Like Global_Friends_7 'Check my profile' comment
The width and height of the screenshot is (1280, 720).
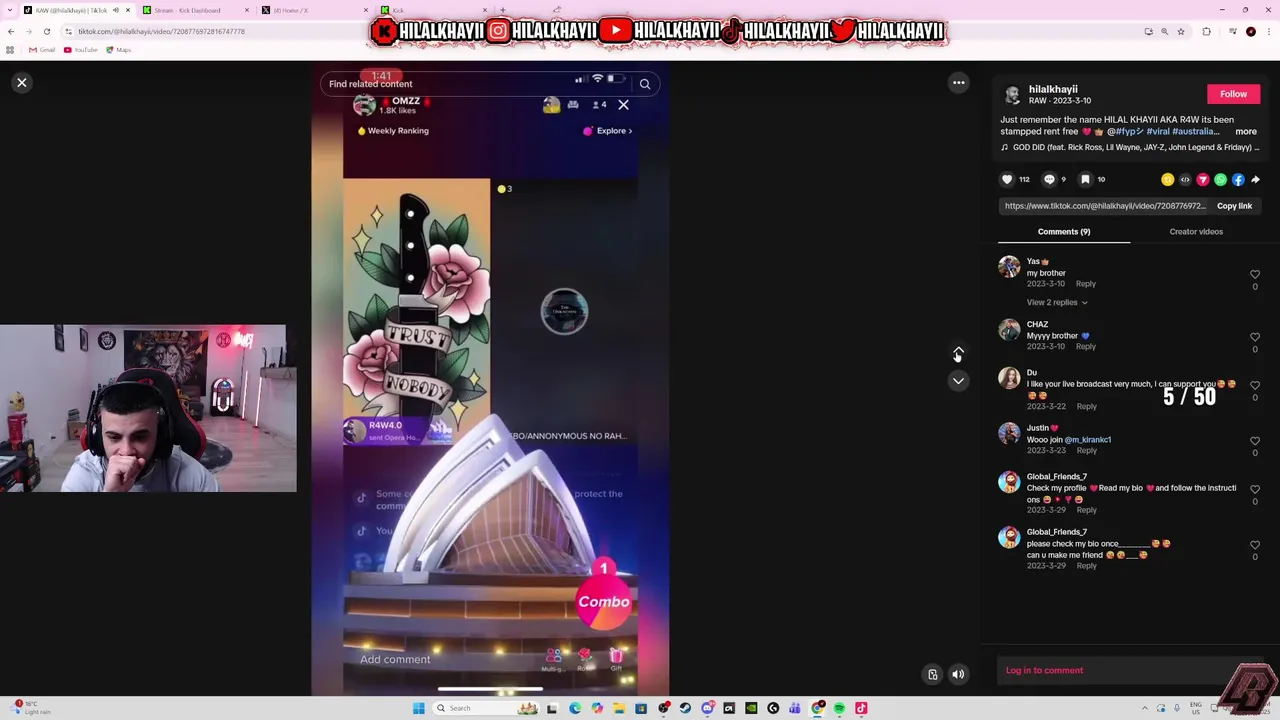point(1255,490)
